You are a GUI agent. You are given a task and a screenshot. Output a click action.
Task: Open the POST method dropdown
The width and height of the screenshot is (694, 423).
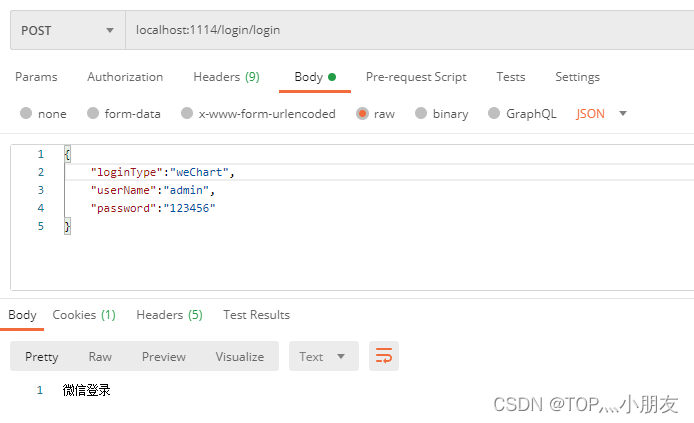tap(67, 30)
